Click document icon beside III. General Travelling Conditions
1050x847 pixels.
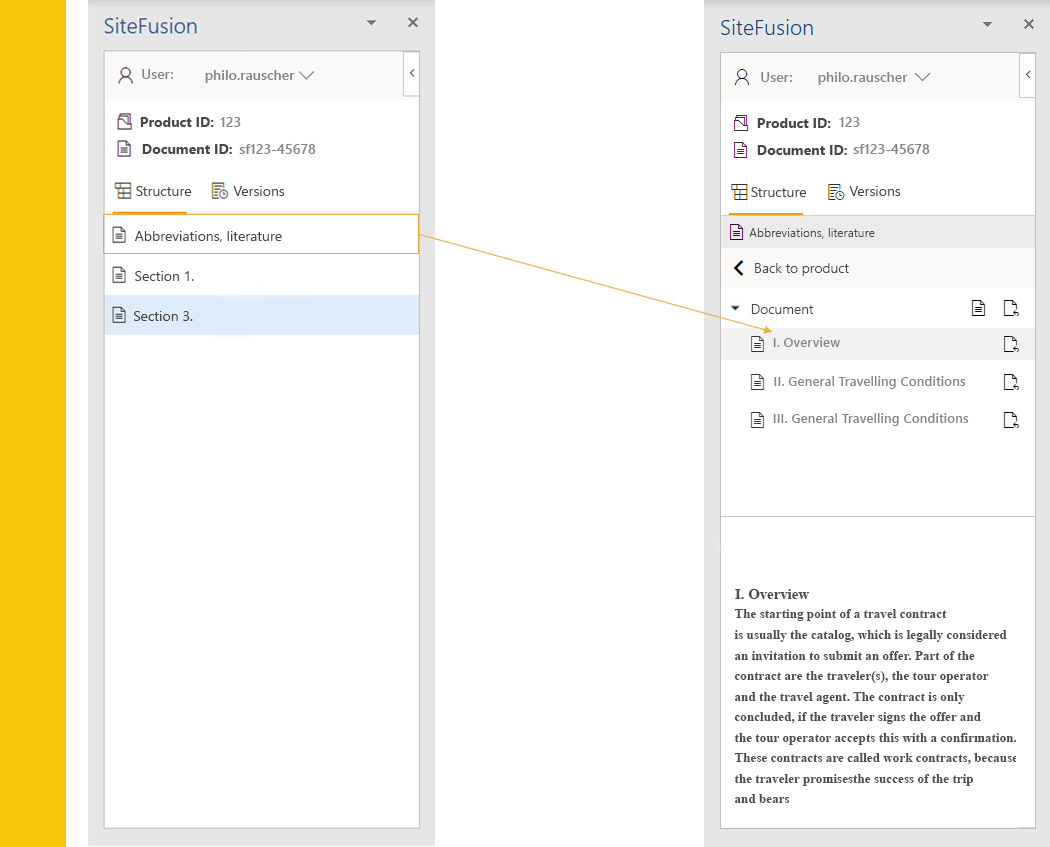(757, 420)
